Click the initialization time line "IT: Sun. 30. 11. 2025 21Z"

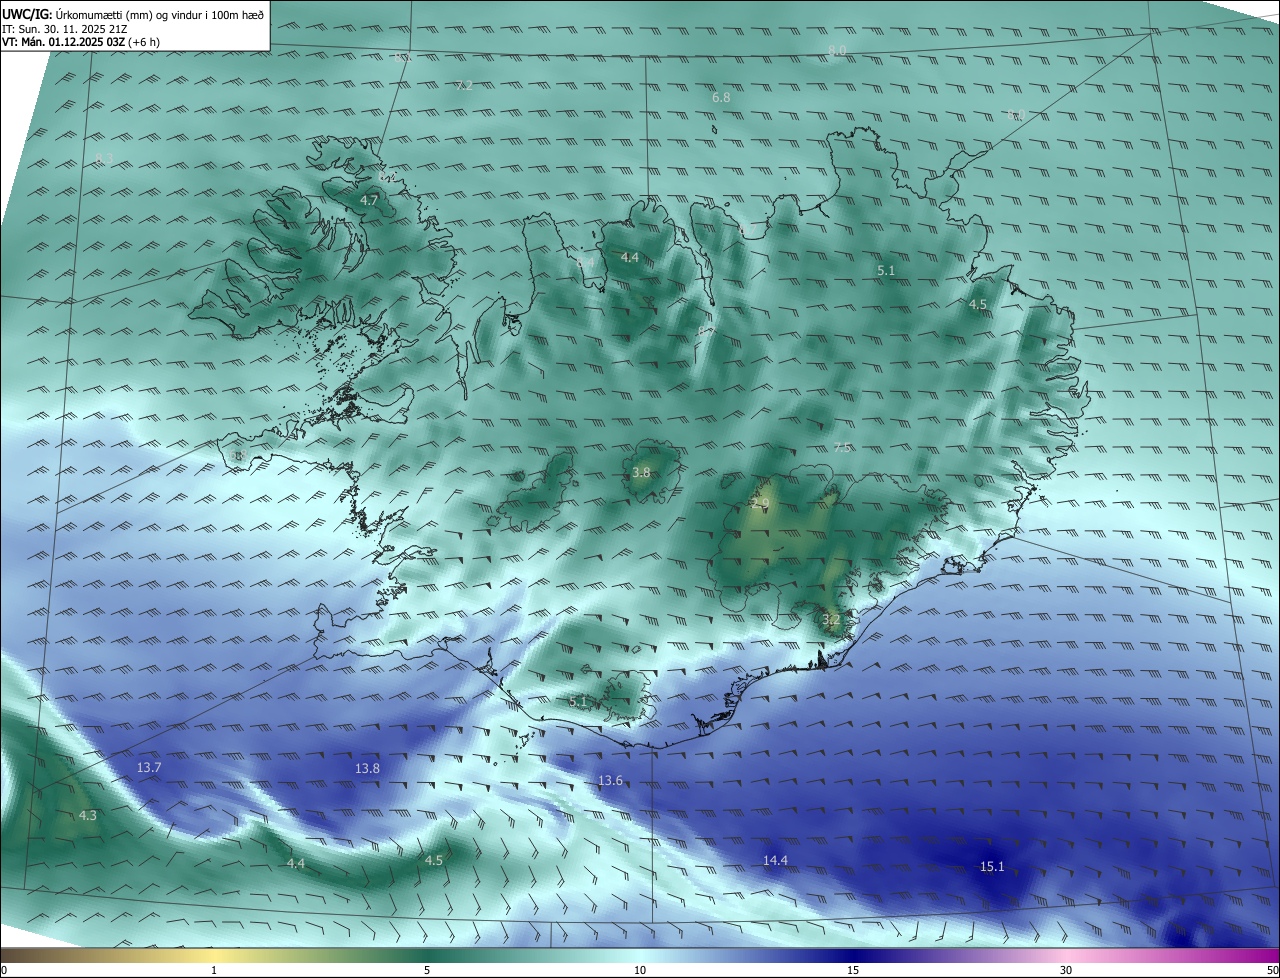64,29
